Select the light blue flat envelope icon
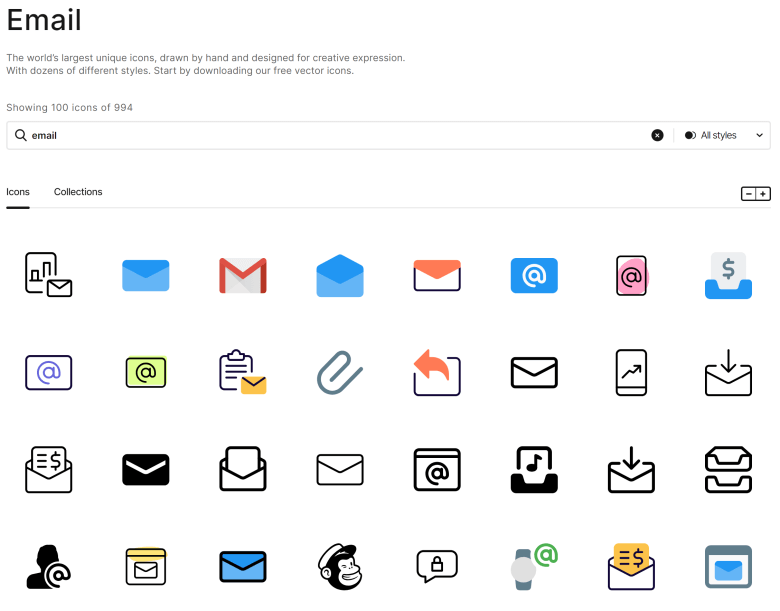The width and height of the screenshot is (780, 611). [x=146, y=275]
